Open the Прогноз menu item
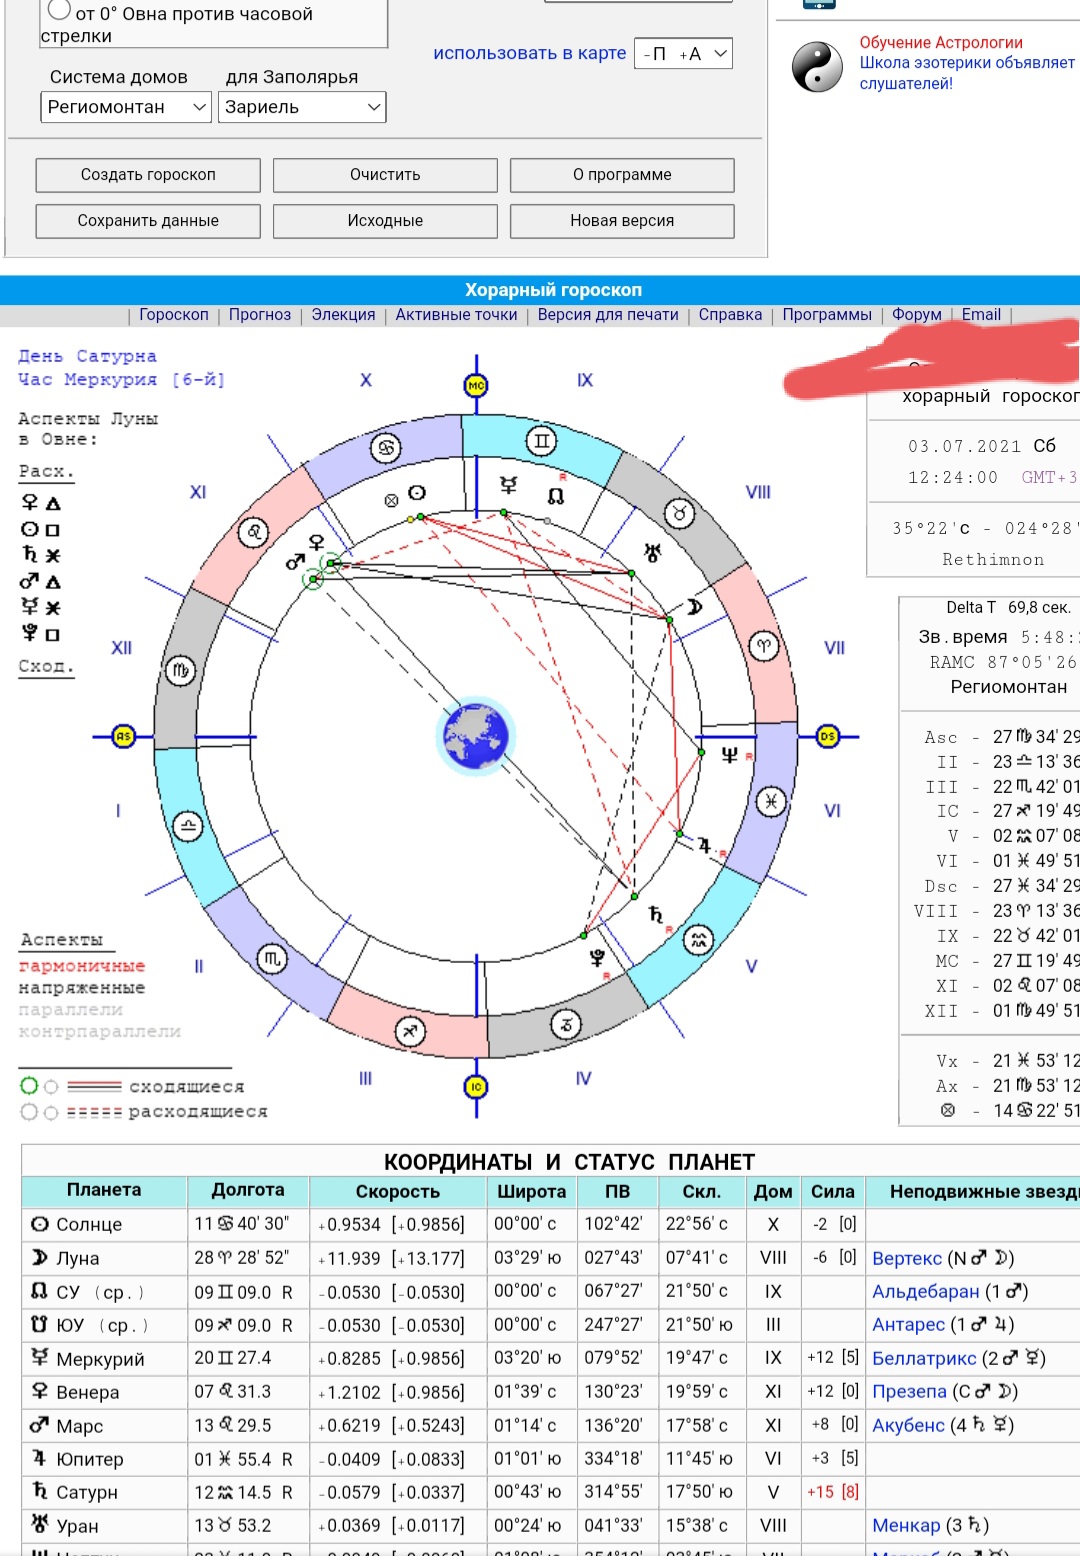 (x=260, y=315)
